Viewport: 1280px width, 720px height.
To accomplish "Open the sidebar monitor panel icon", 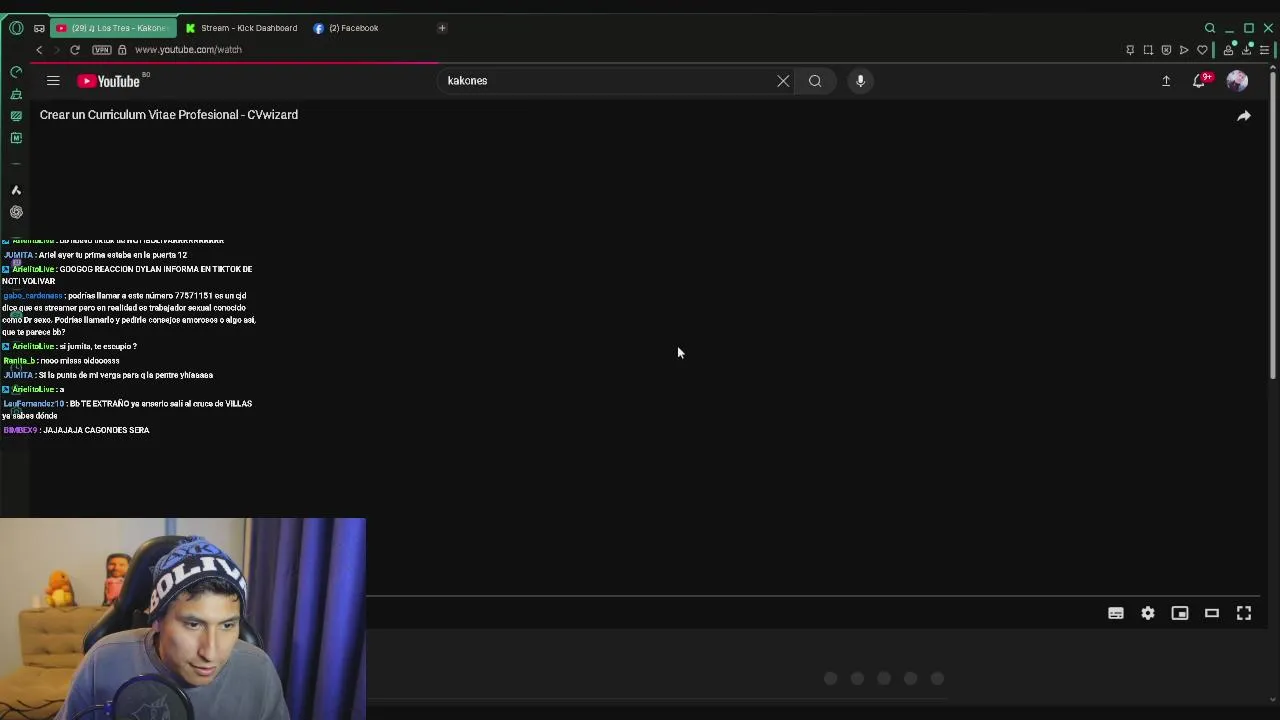I will (x=16, y=116).
